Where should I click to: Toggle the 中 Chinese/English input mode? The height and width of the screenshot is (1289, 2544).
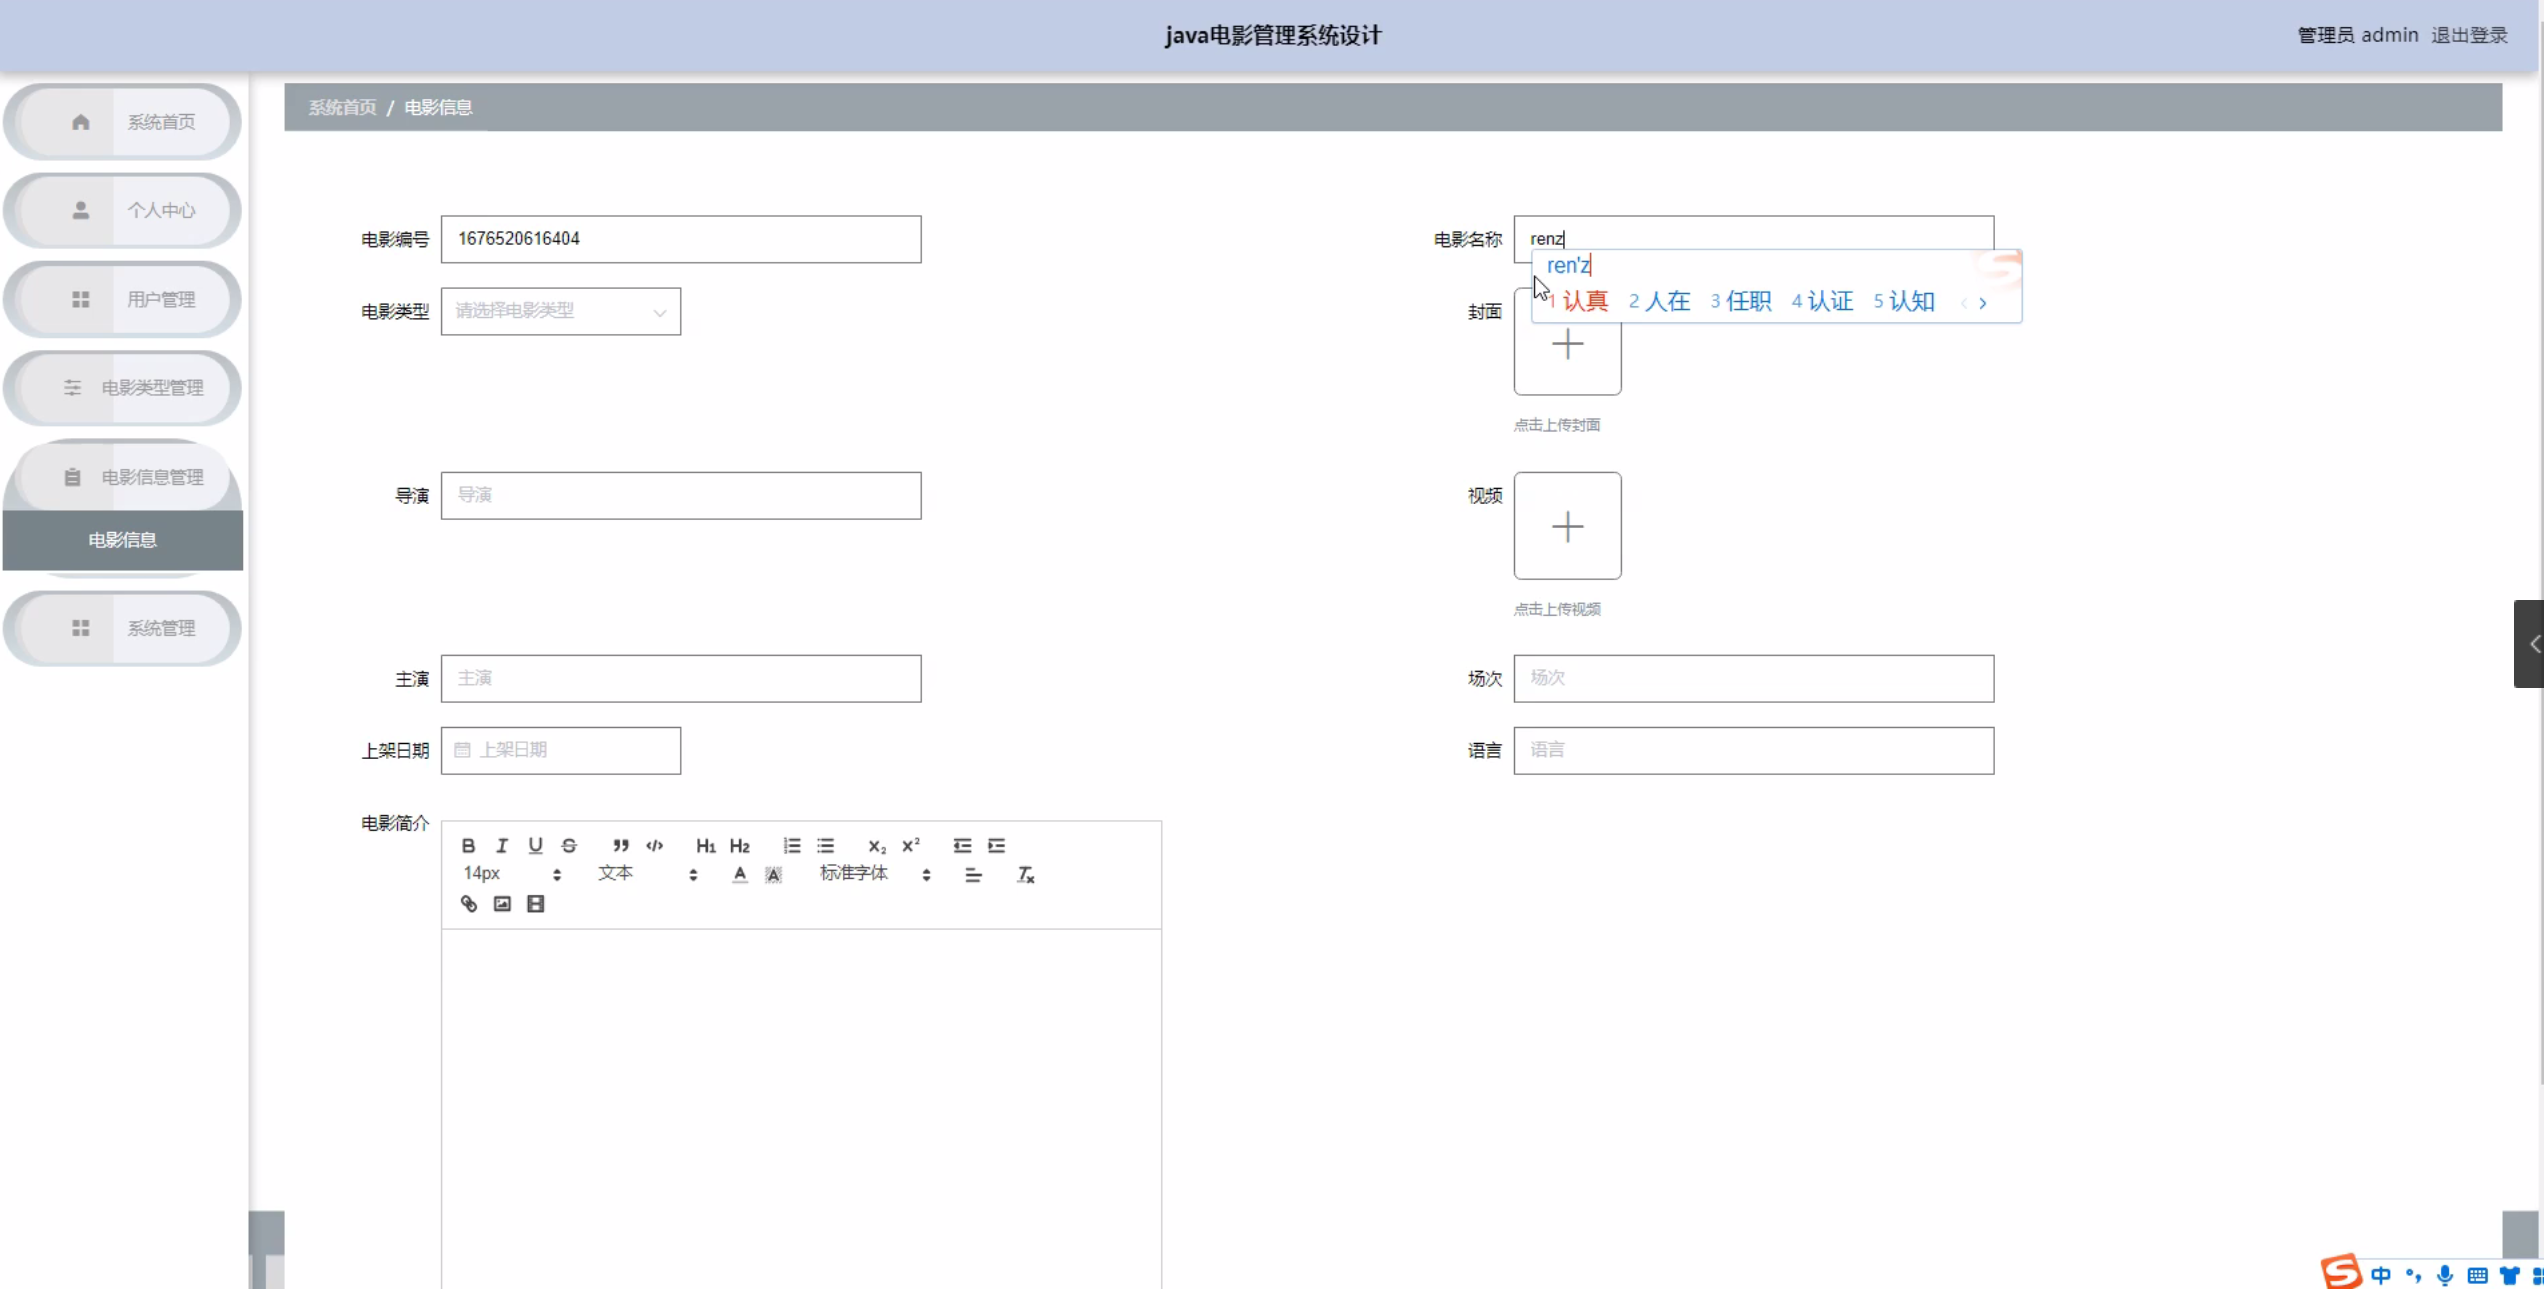click(x=2381, y=1275)
